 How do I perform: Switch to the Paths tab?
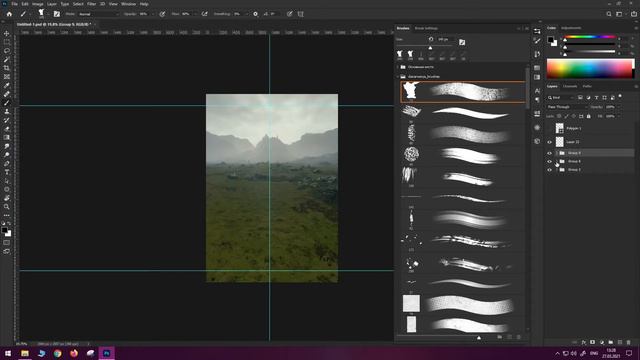click(587, 87)
